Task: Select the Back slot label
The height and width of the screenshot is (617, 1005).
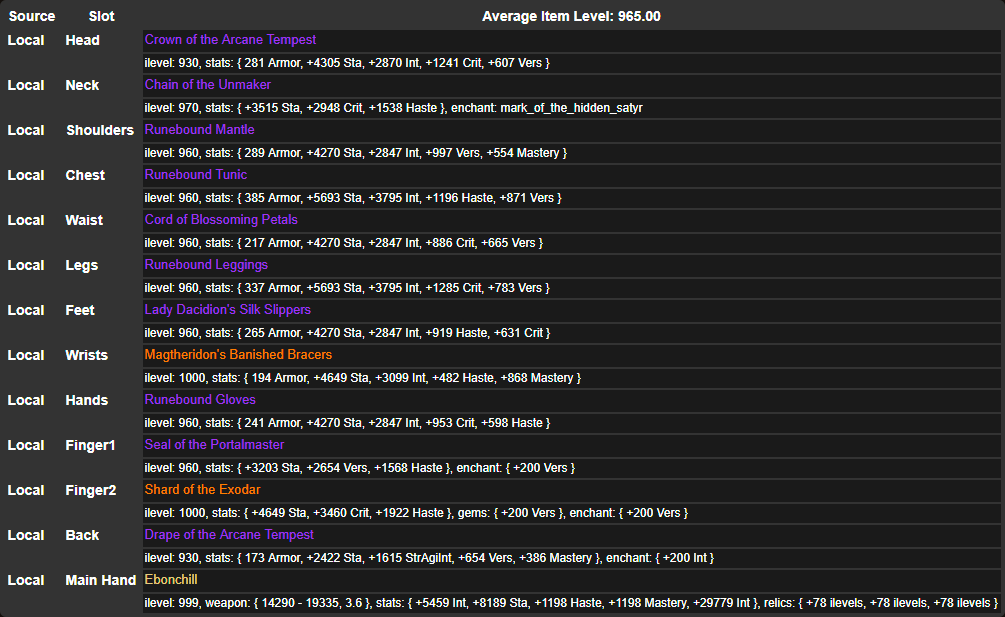Action: click(82, 535)
